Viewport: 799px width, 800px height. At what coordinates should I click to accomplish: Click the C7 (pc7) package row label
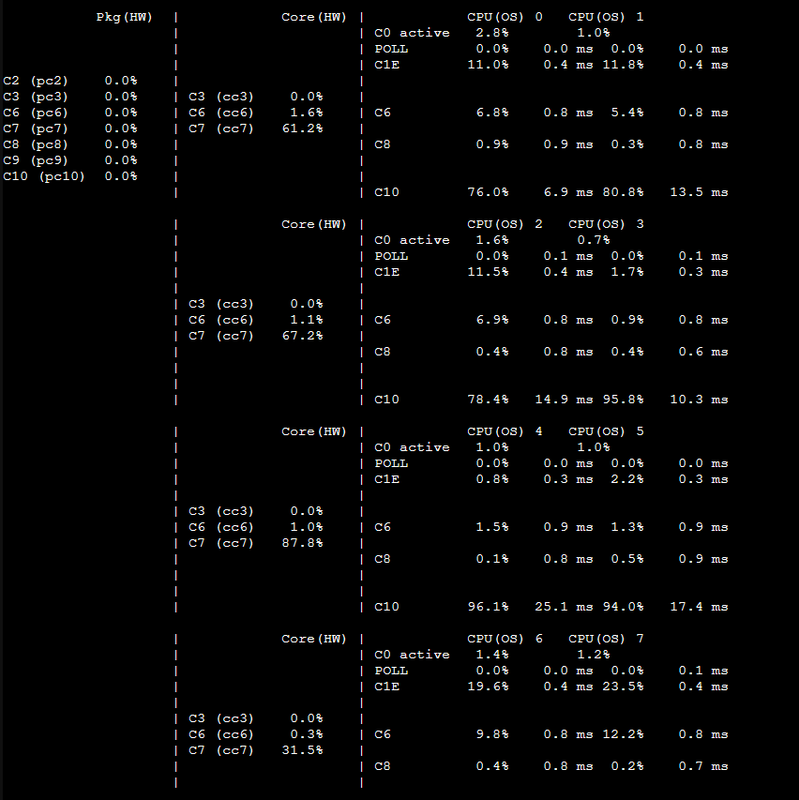tap(35, 129)
